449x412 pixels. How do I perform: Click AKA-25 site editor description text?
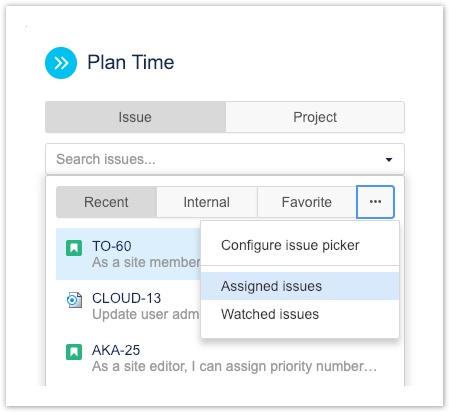click(234, 366)
